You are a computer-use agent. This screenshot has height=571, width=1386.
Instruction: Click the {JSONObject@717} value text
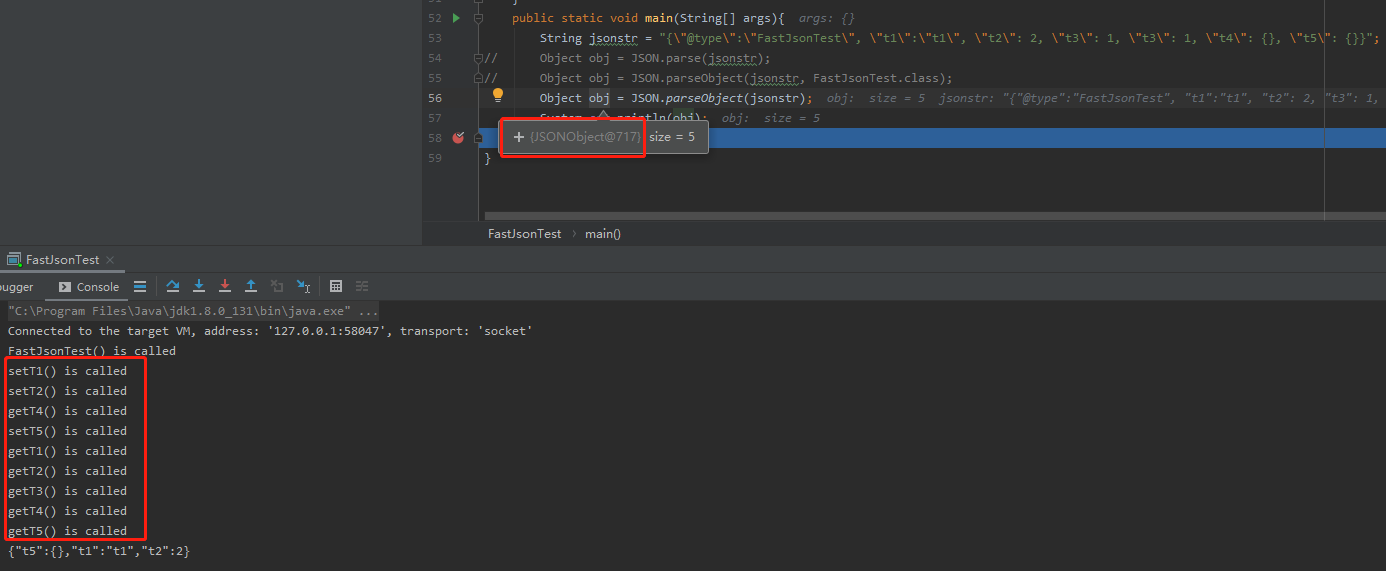pos(586,137)
